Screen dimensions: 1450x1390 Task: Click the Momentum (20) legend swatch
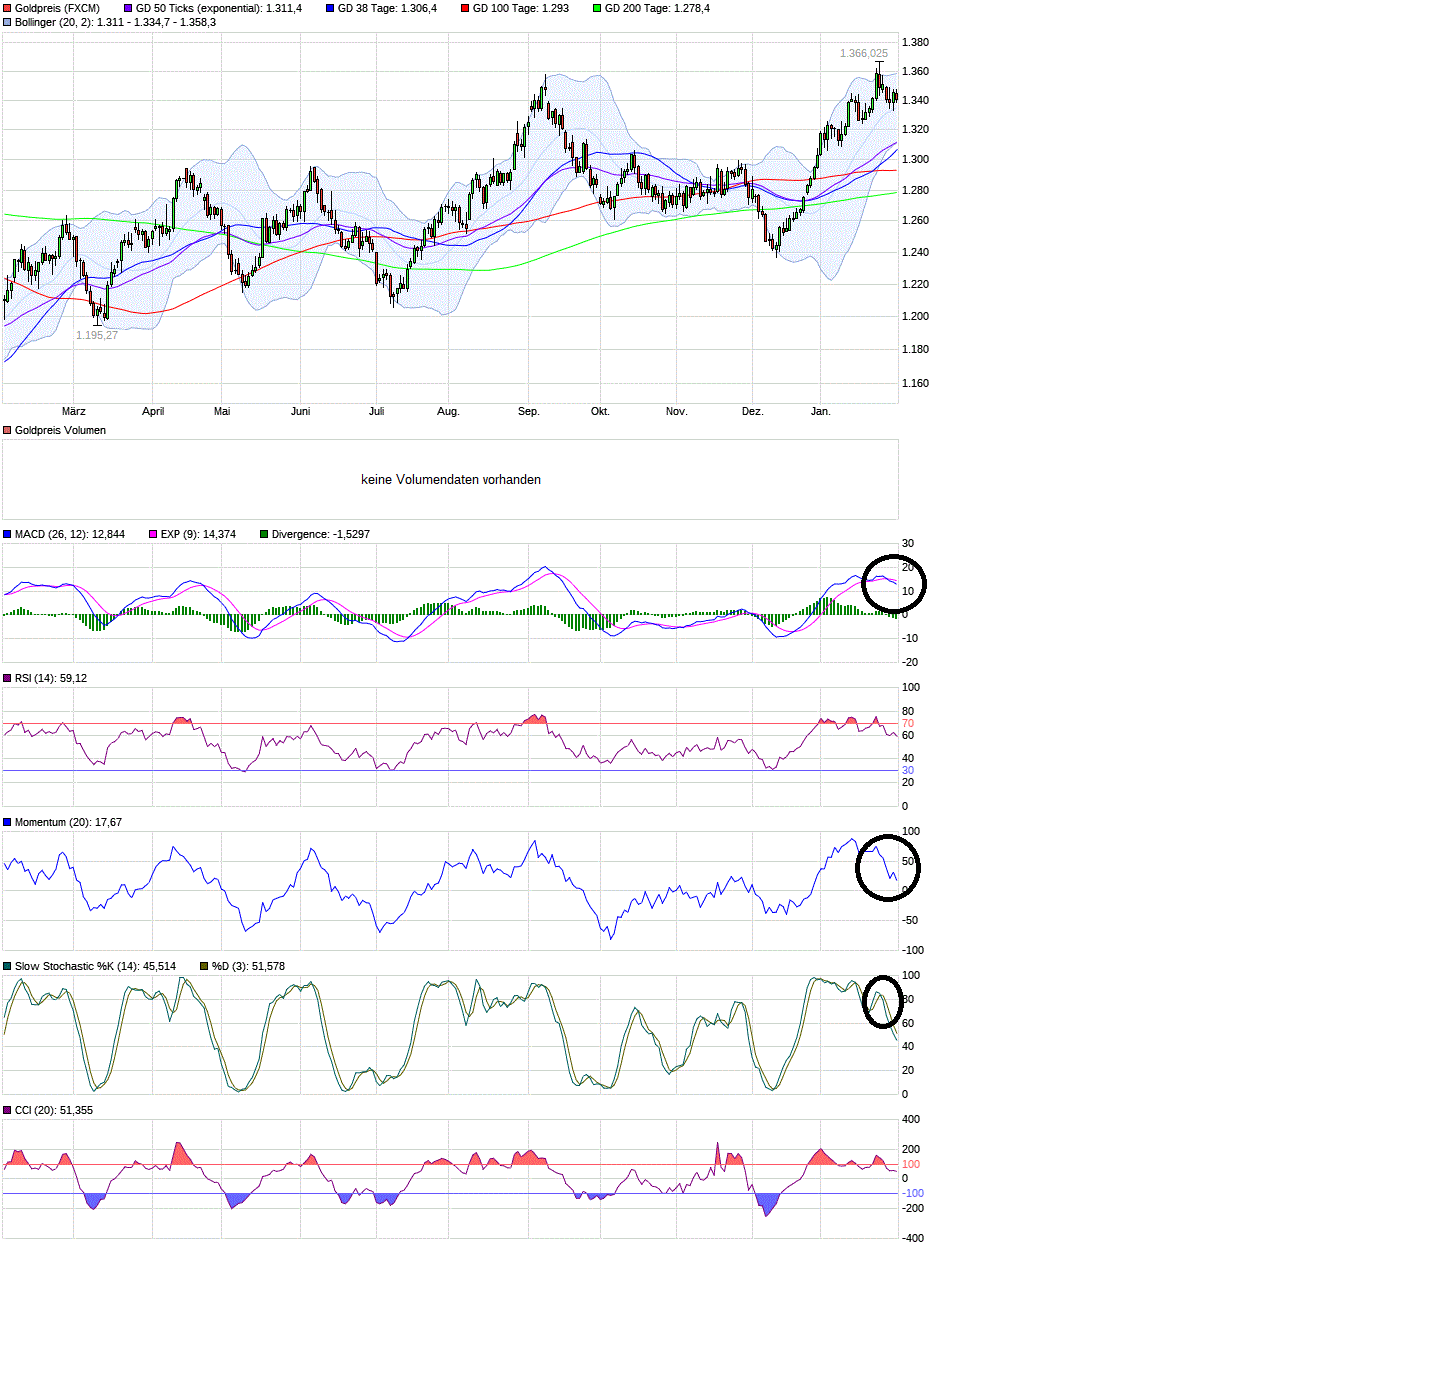7,822
